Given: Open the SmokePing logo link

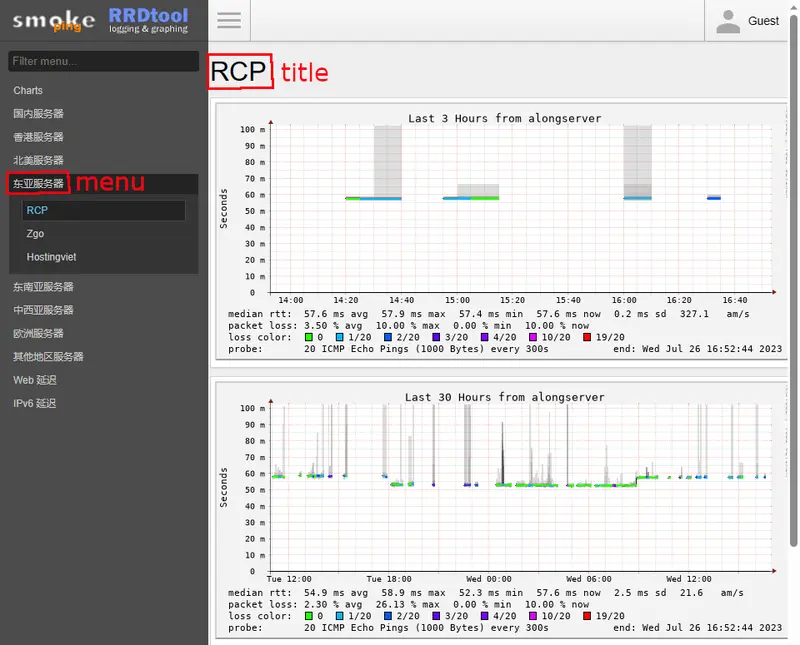Looking at the screenshot, I should 52,20.
